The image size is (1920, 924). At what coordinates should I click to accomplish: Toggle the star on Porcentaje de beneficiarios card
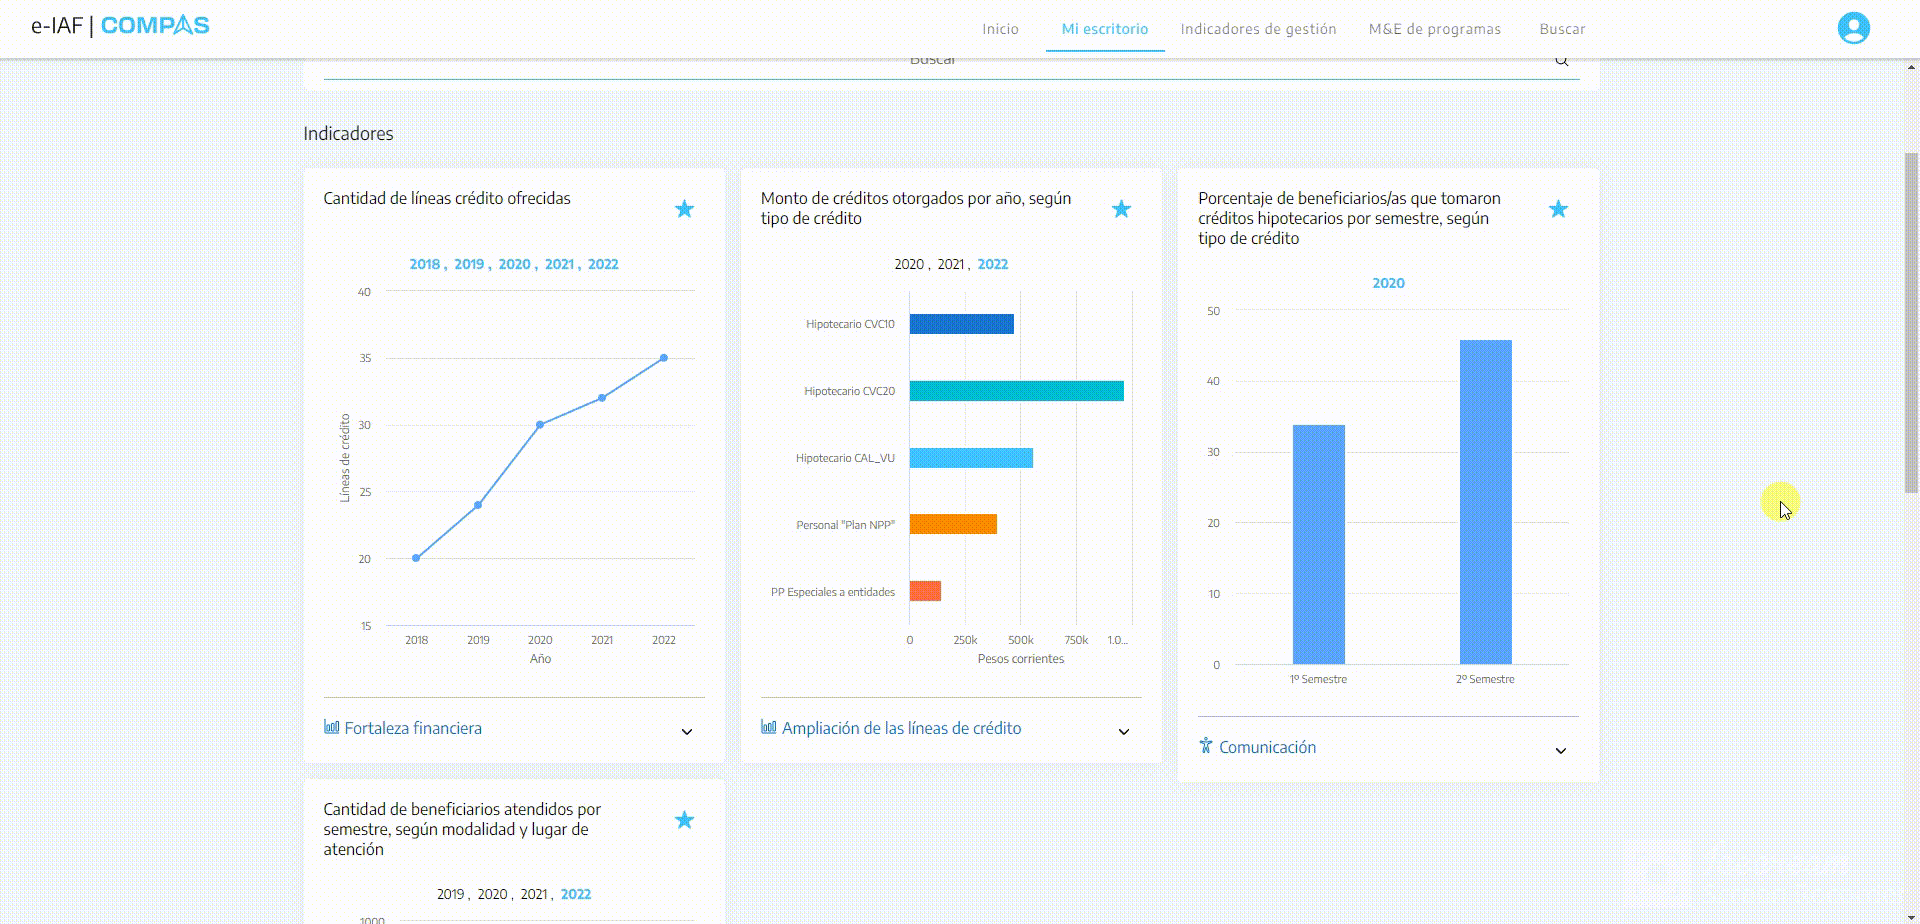pyautogui.click(x=1558, y=209)
